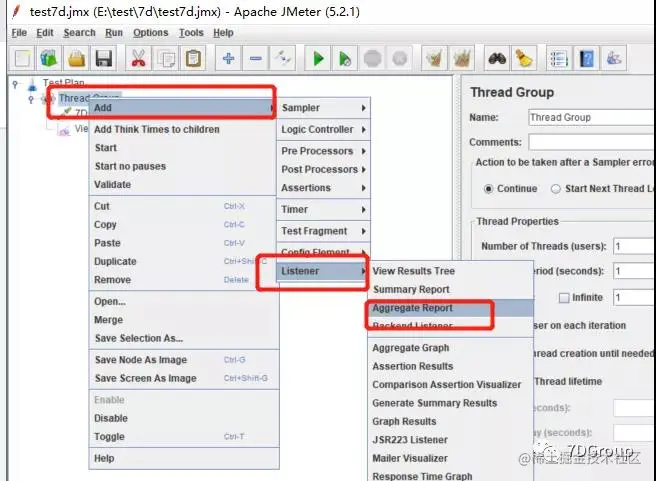
Task: Select Listener submenu entry
Action: 323,271
